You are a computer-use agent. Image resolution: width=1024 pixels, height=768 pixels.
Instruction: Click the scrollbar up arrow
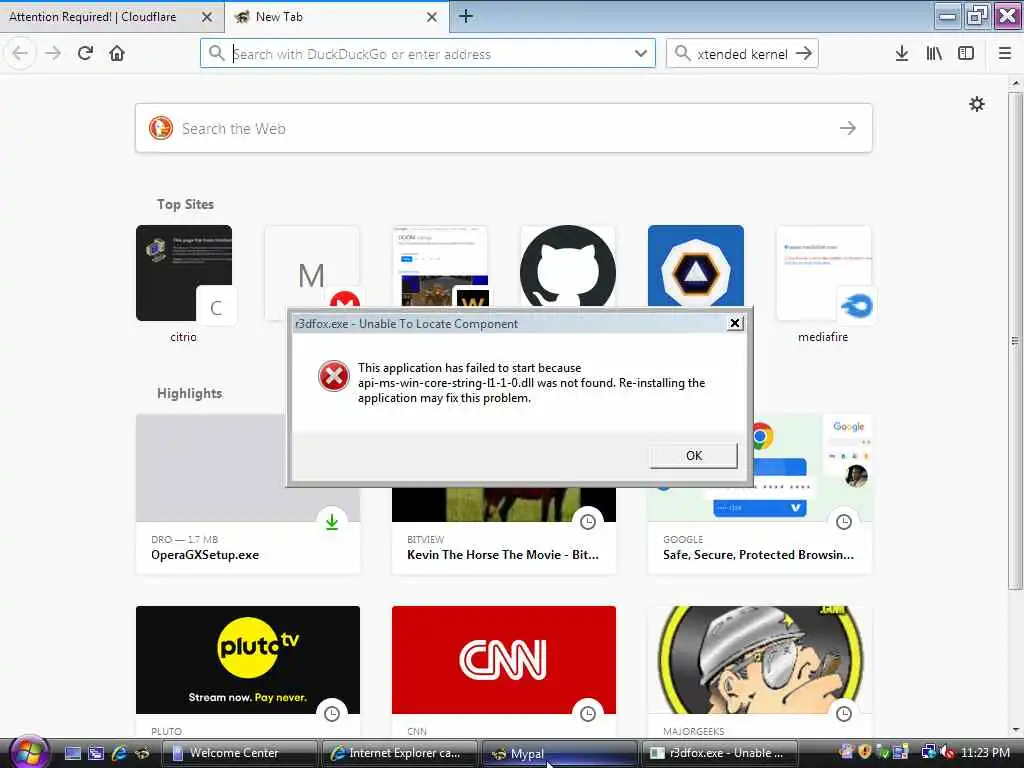tap(1015, 83)
